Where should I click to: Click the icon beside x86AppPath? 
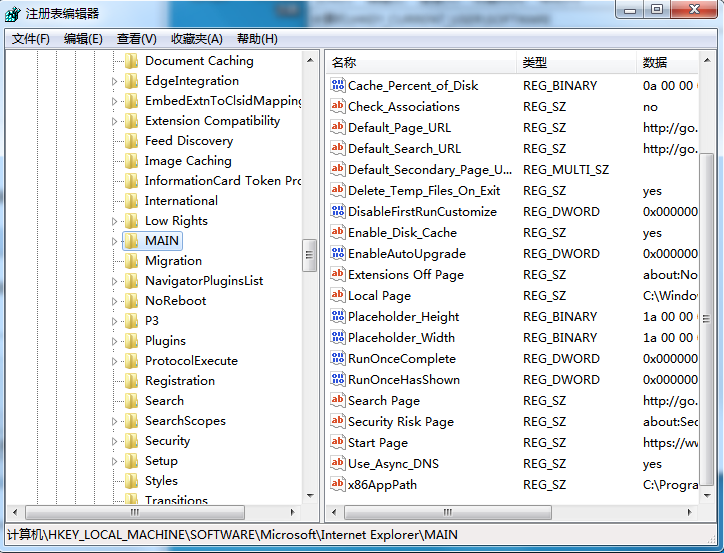(338, 484)
